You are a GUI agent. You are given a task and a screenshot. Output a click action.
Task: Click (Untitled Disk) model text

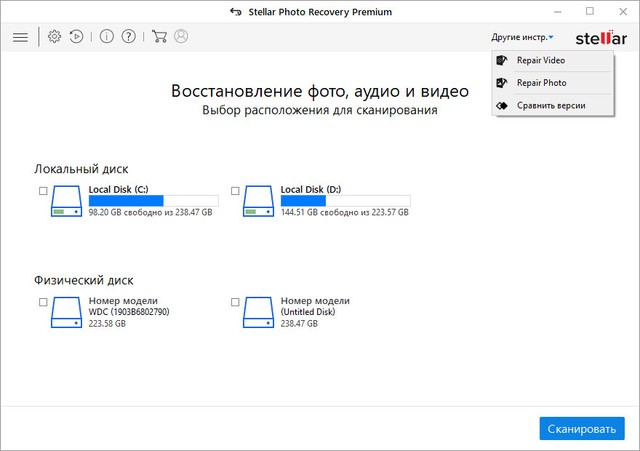[x=308, y=312]
